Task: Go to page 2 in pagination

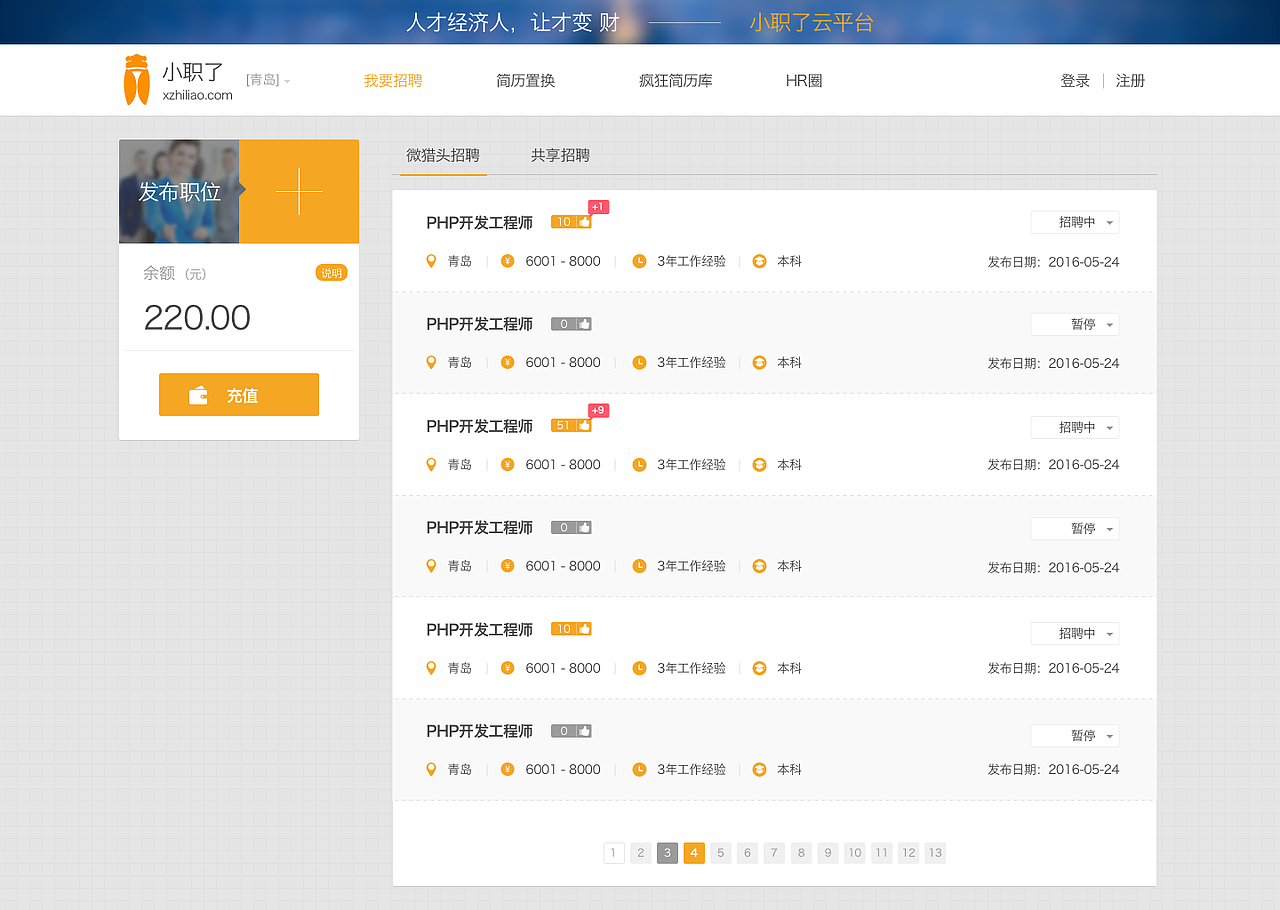Action: coord(641,853)
